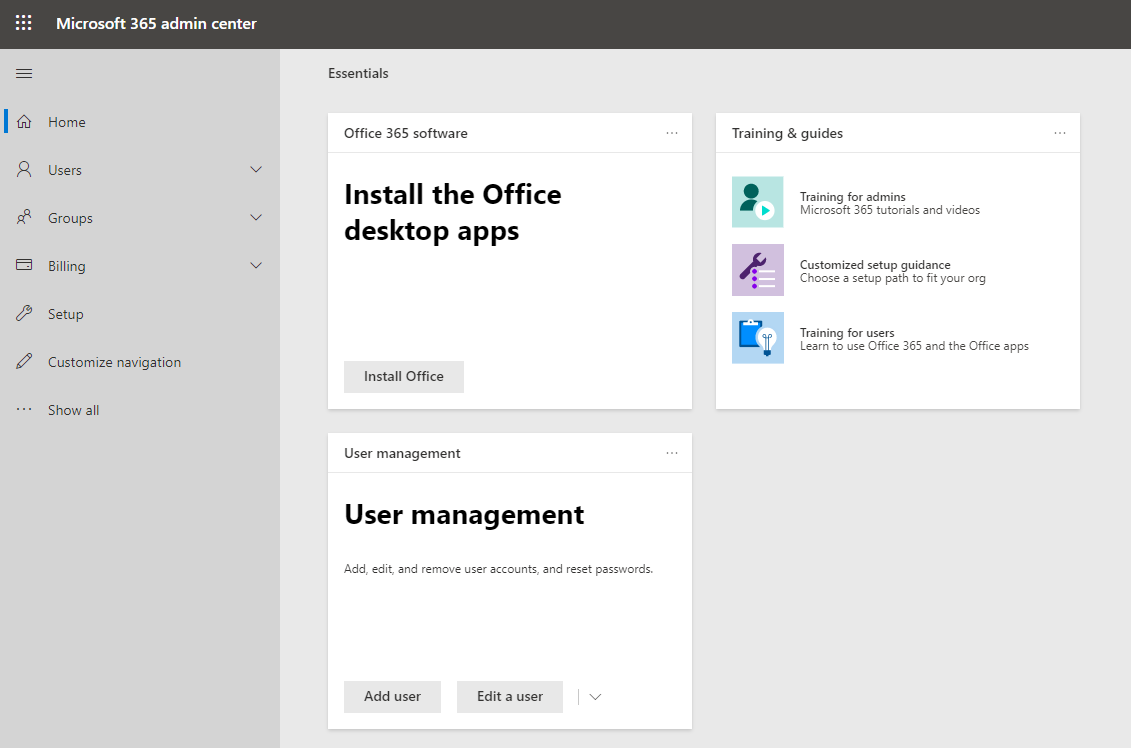The width and height of the screenshot is (1131, 748).
Task: Click the Users person icon
Action: coord(24,170)
